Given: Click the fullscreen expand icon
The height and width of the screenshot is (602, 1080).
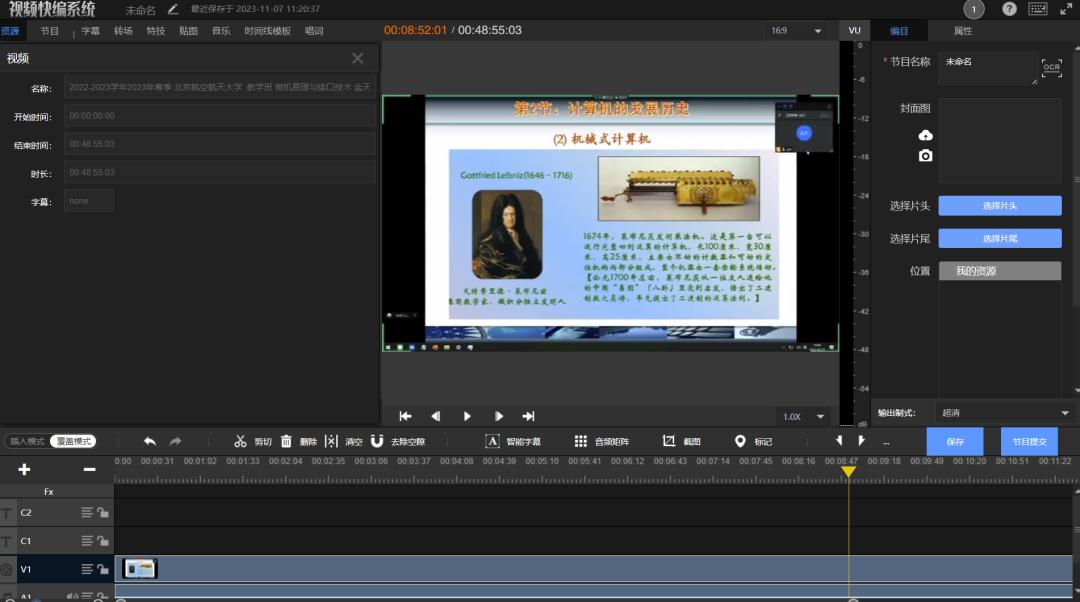Looking at the screenshot, I should [1066, 9].
